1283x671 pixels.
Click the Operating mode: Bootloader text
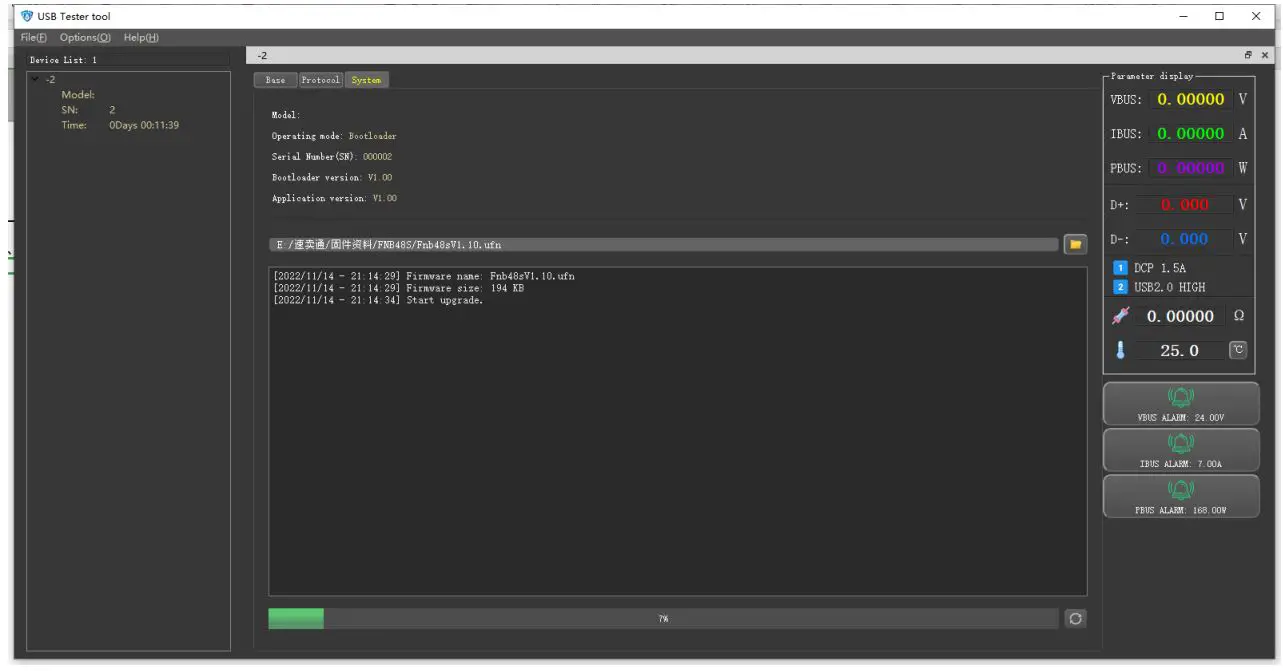(334, 136)
